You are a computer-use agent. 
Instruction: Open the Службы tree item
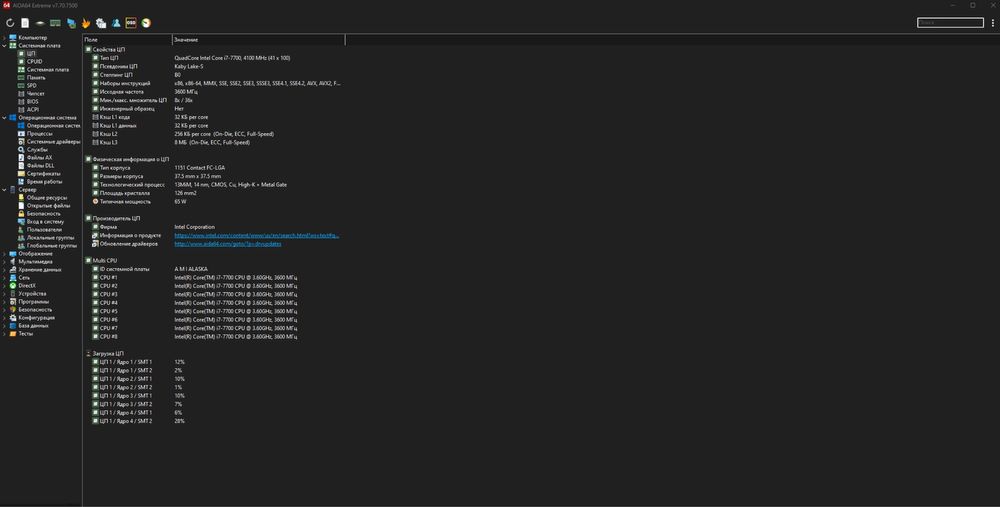point(37,150)
